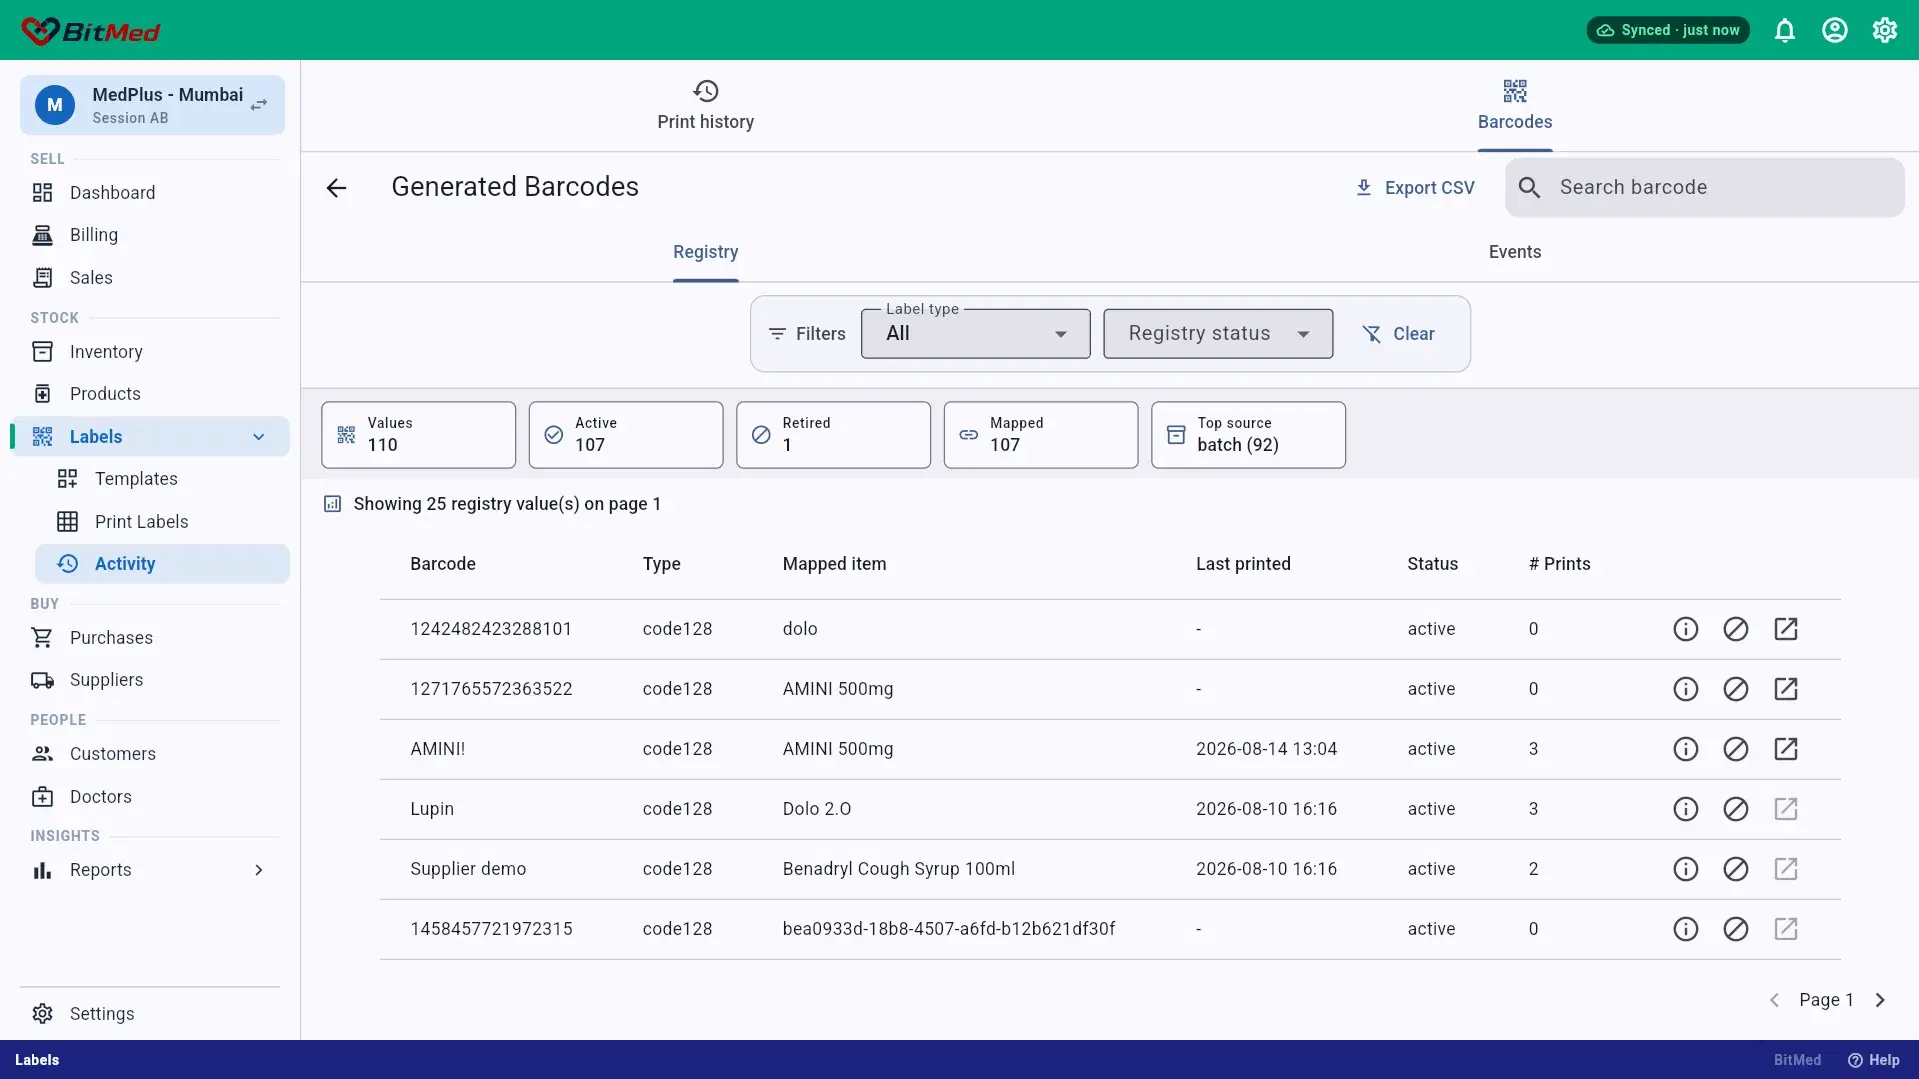Open the Registry status dropdown
The height and width of the screenshot is (1079, 1919).
tap(1218, 334)
